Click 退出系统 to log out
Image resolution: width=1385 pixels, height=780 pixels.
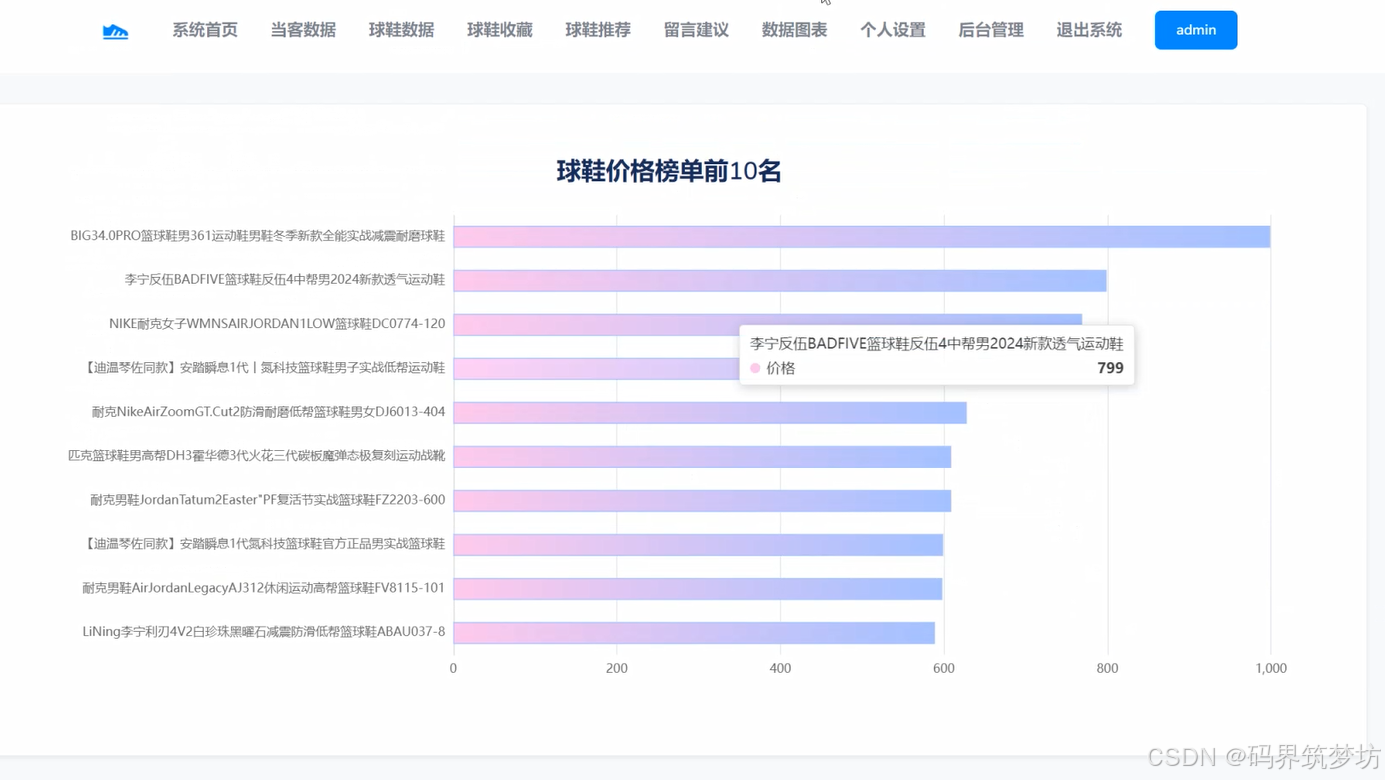pyautogui.click(x=1089, y=30)
